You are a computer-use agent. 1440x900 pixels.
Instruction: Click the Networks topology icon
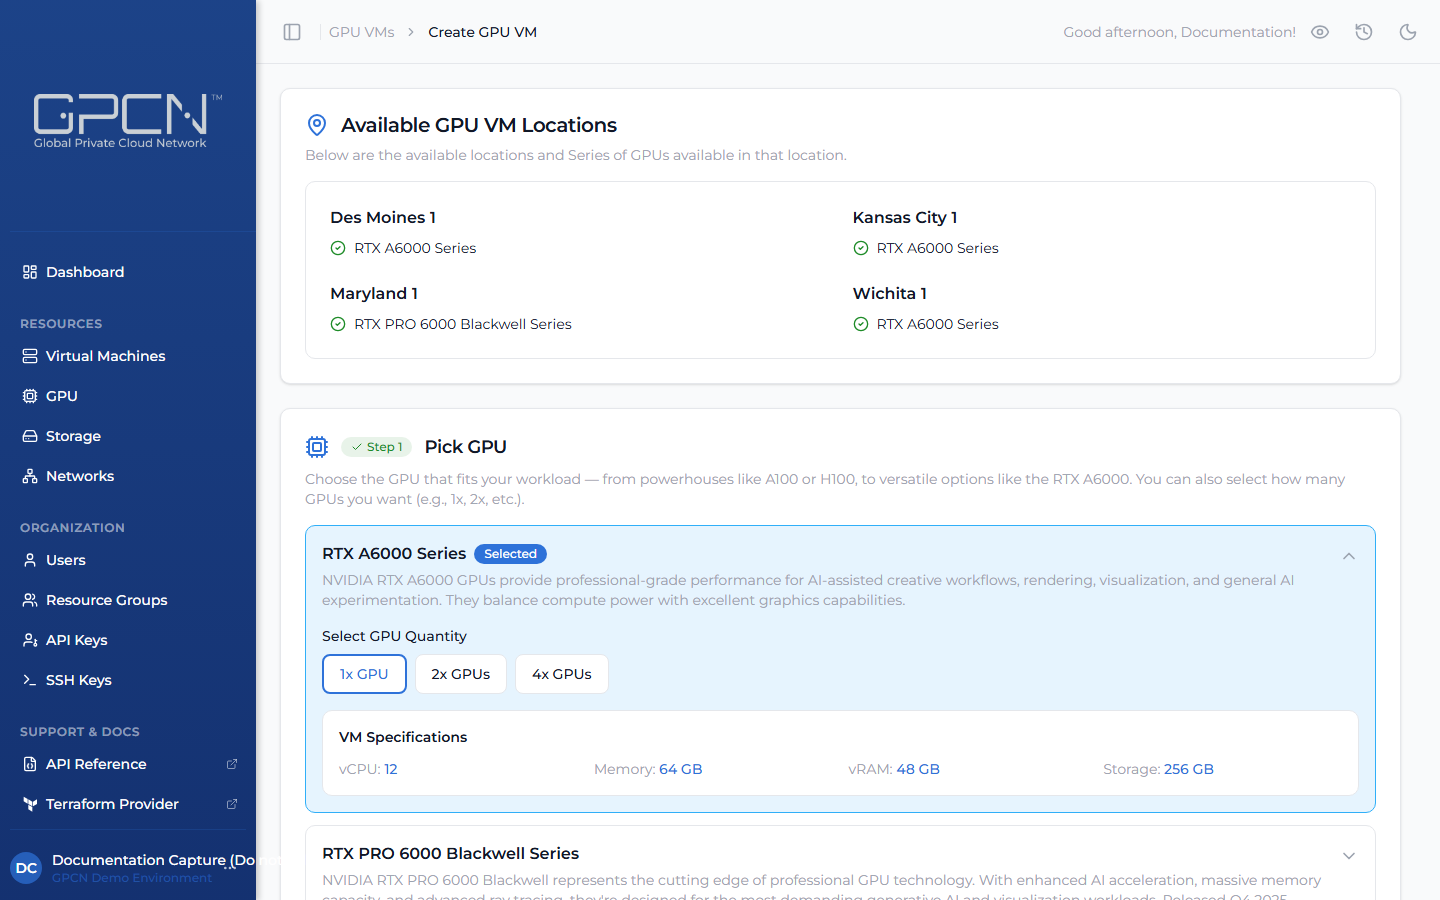(x=30, y=476)
